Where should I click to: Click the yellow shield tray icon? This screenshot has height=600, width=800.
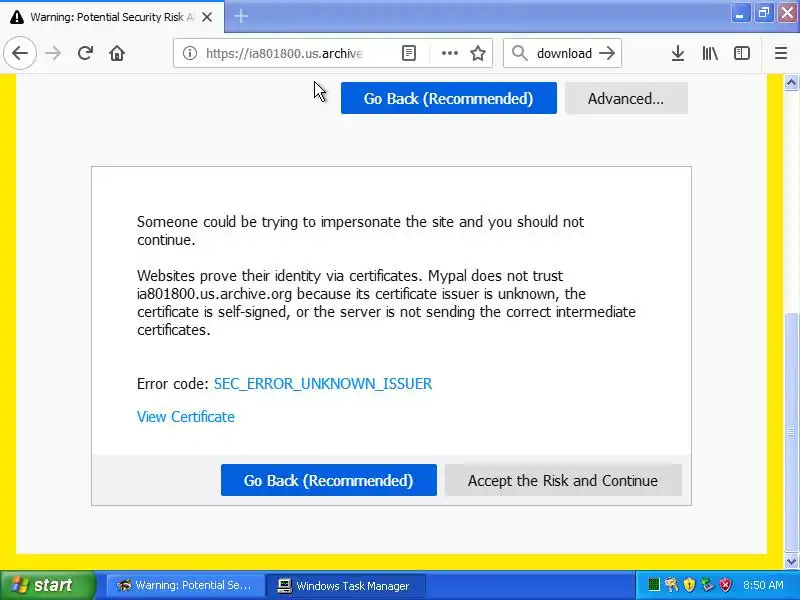tap(689, 585)
